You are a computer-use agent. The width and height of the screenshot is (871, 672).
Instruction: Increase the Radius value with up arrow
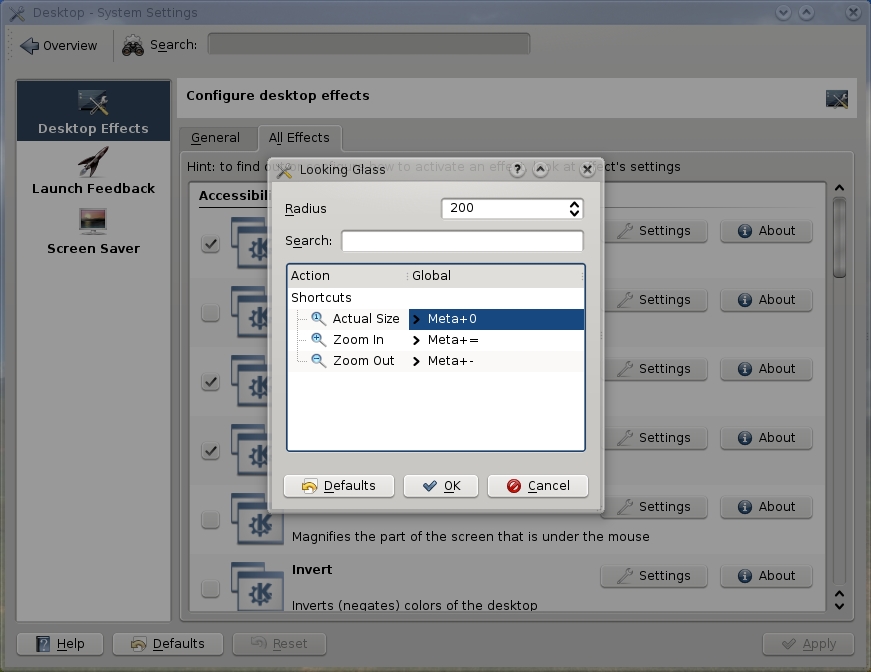pos(574,204)
